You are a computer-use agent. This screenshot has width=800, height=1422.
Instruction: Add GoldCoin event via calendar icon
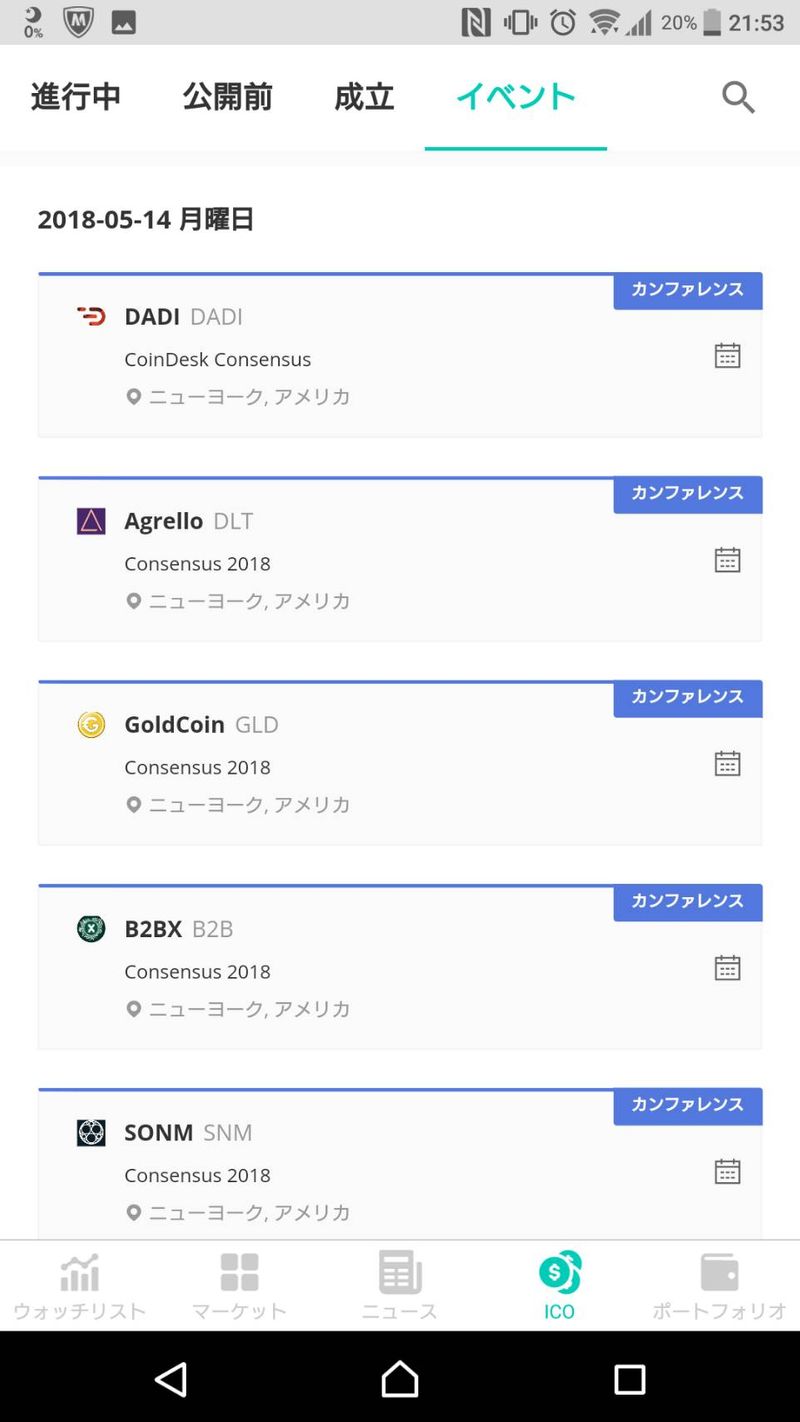(727, 764)
